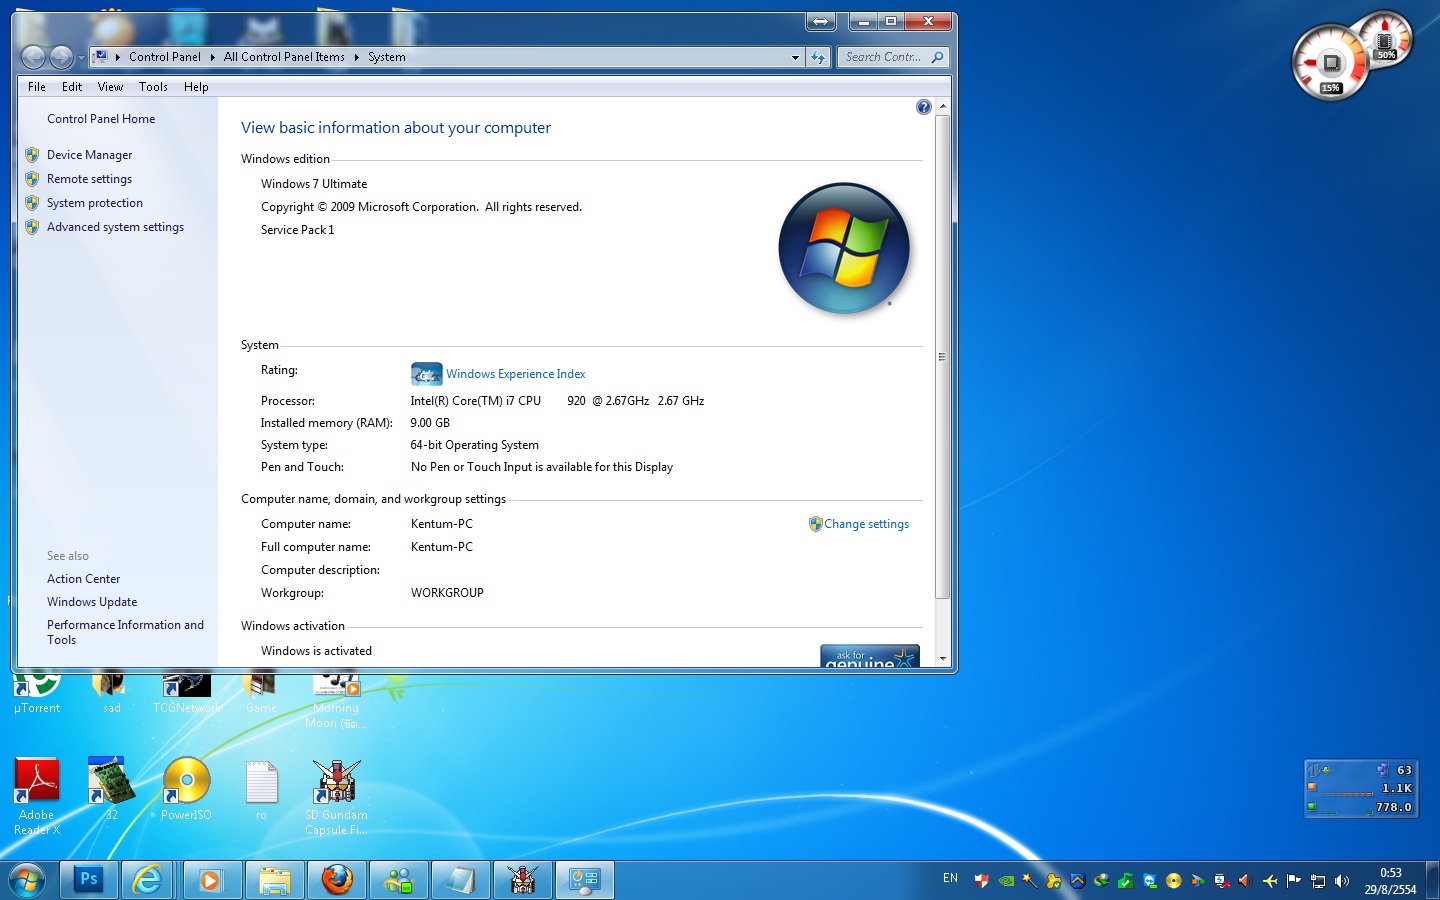Viewport: 1440px width, 900px height.
Task: Click the gold disc tray icon
Action: coord(1174,881)
